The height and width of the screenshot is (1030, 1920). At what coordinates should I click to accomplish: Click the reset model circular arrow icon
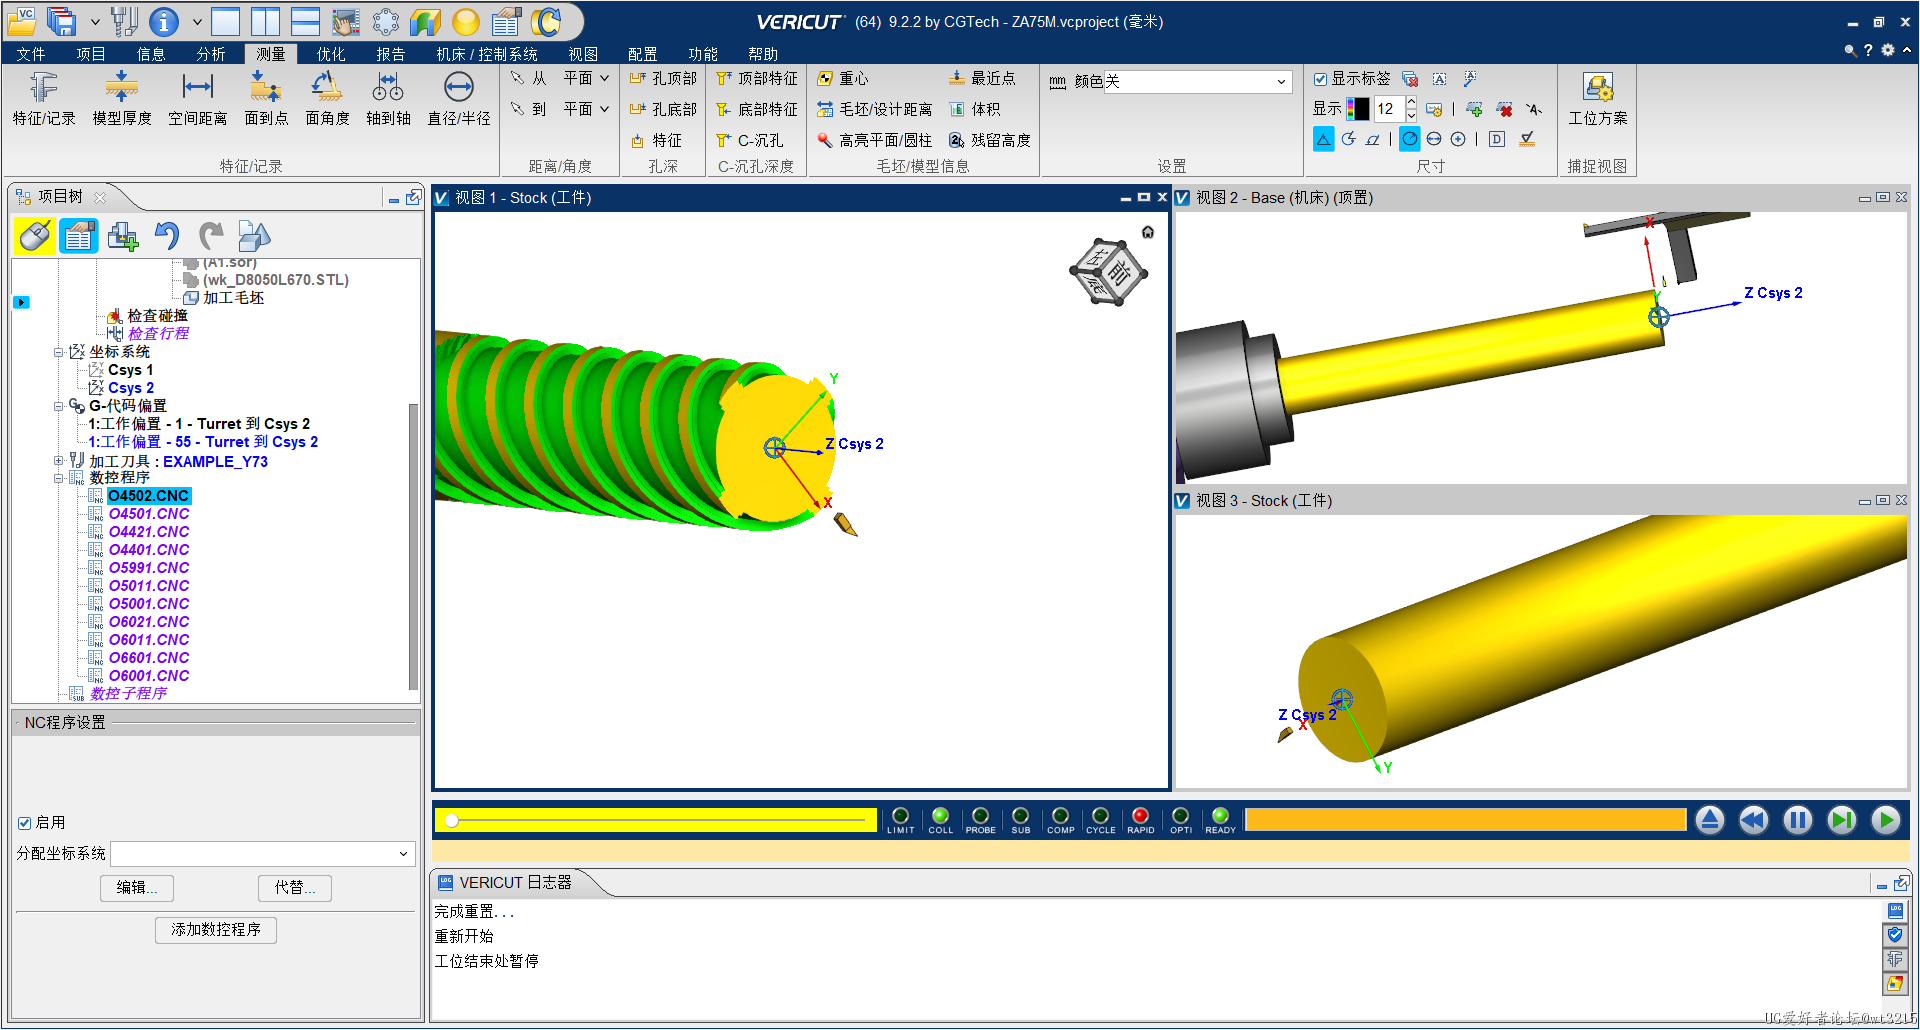tap(546, 20)
